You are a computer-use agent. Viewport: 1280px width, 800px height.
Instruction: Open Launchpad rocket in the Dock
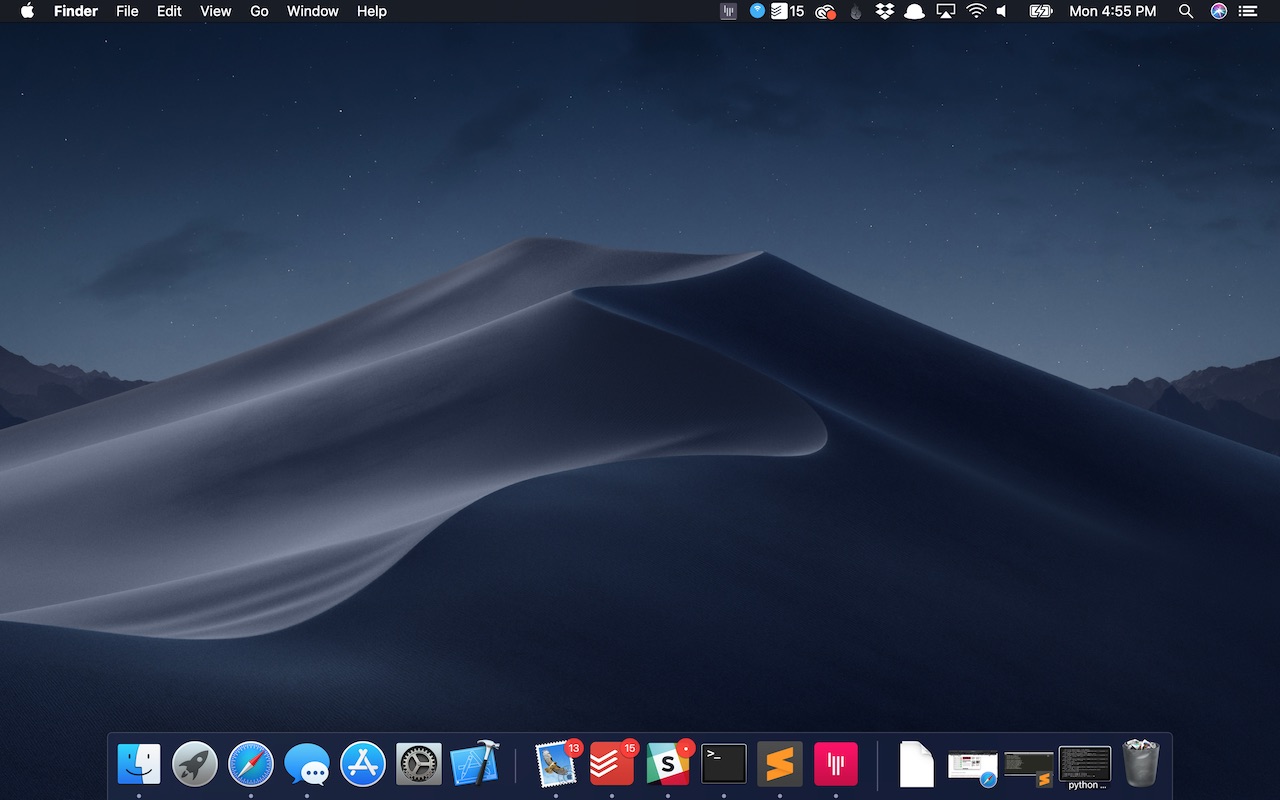click(x=195, y=764)
